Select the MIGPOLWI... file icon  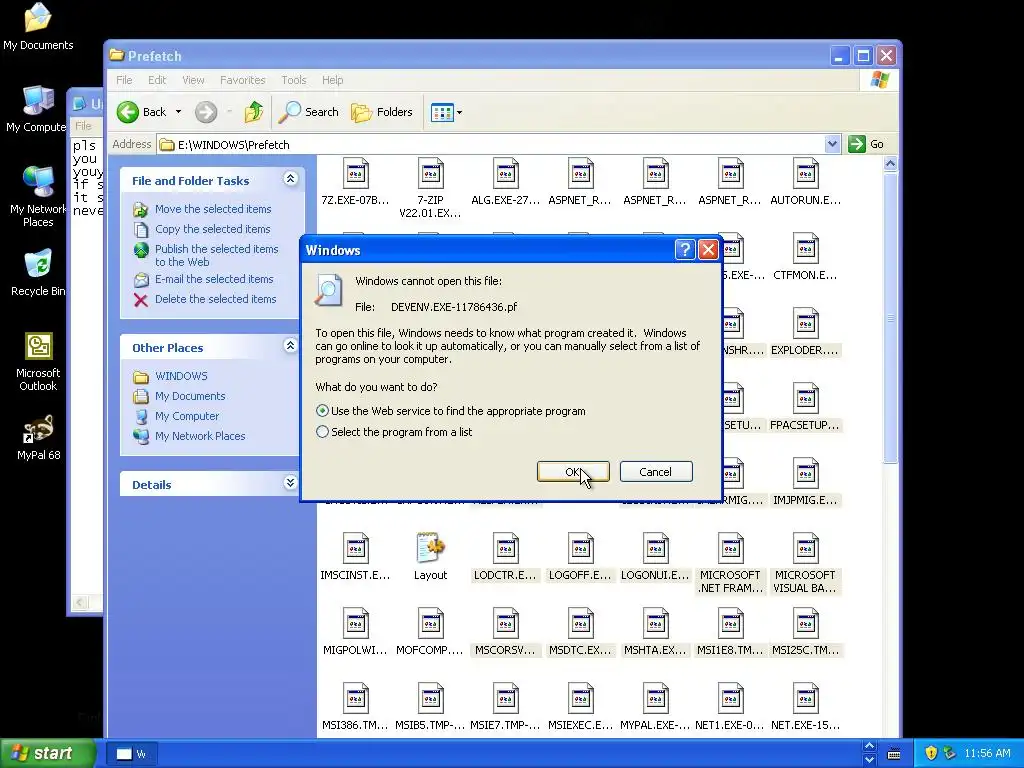pos(355,624)
